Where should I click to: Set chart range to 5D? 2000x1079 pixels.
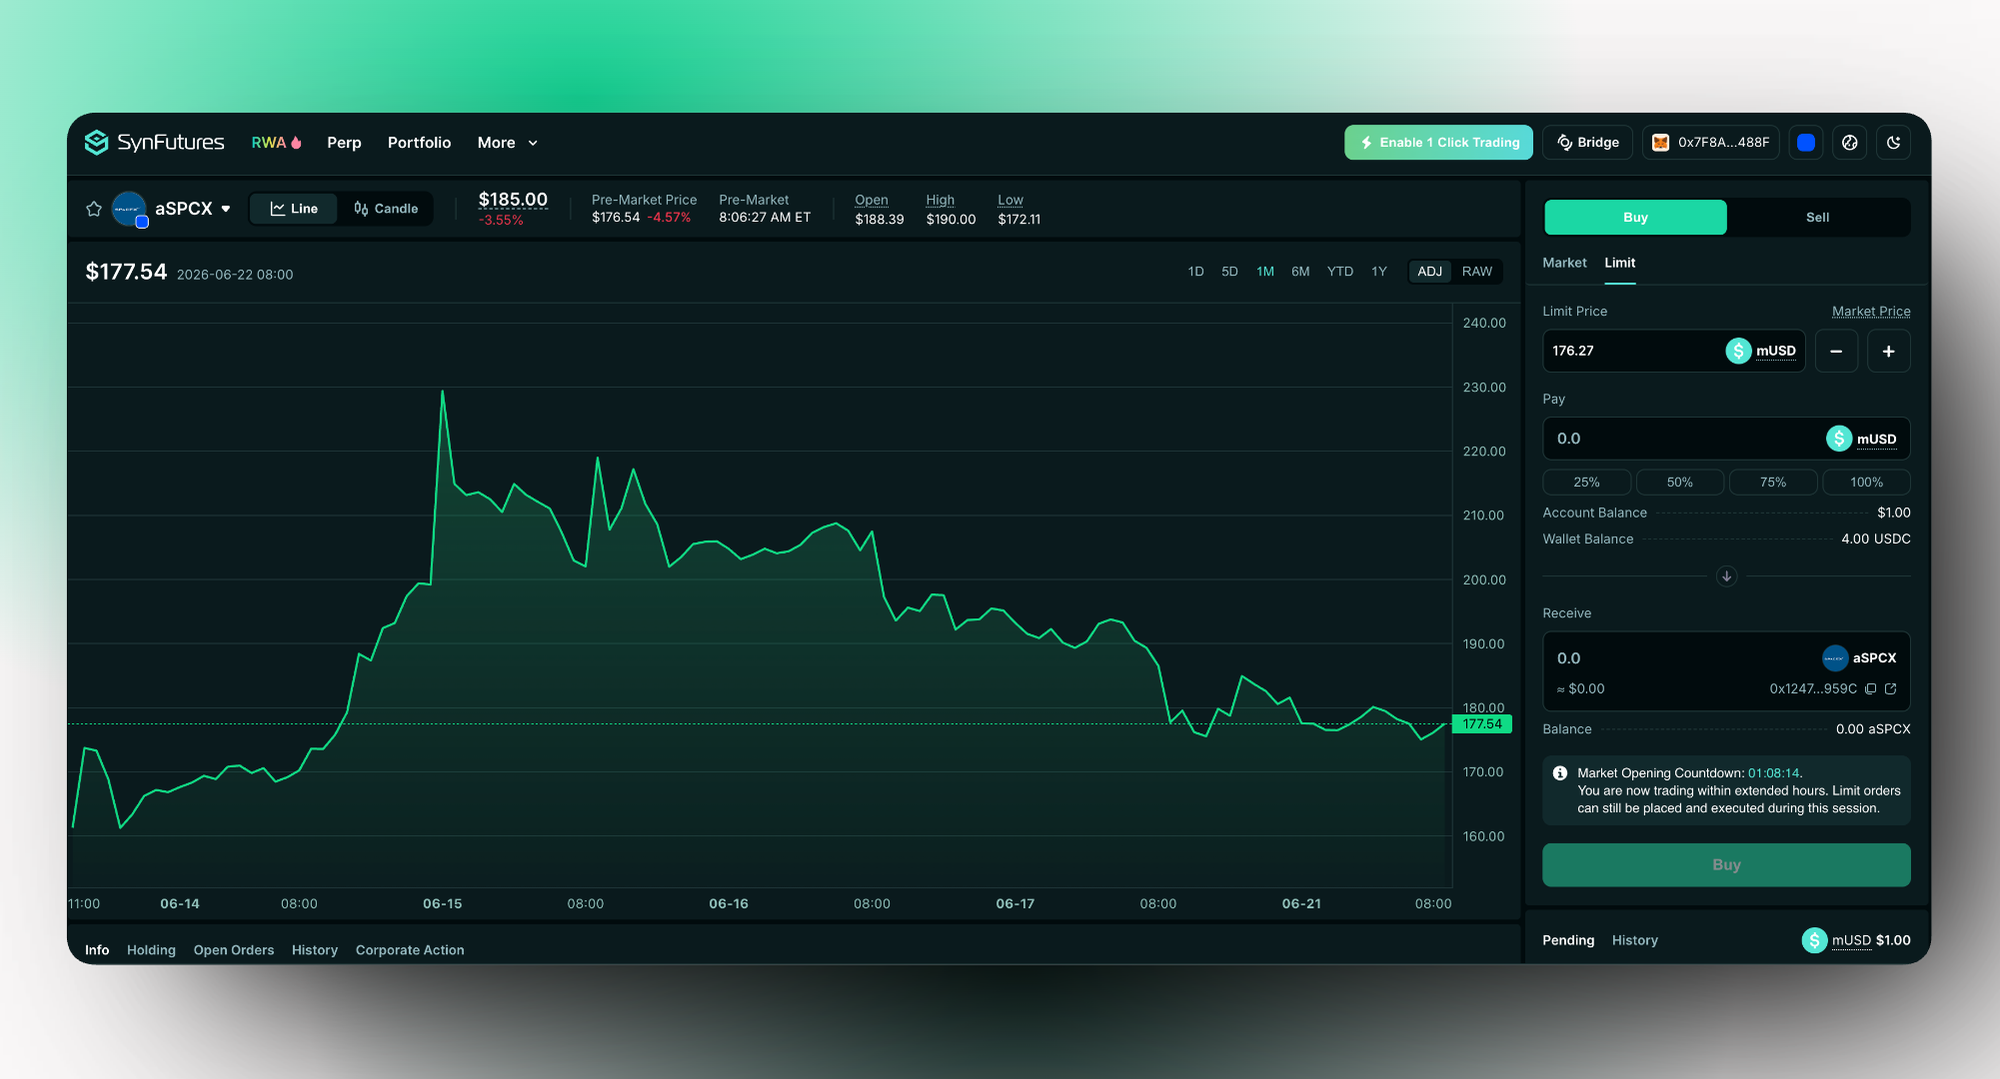coord(1230,272)
